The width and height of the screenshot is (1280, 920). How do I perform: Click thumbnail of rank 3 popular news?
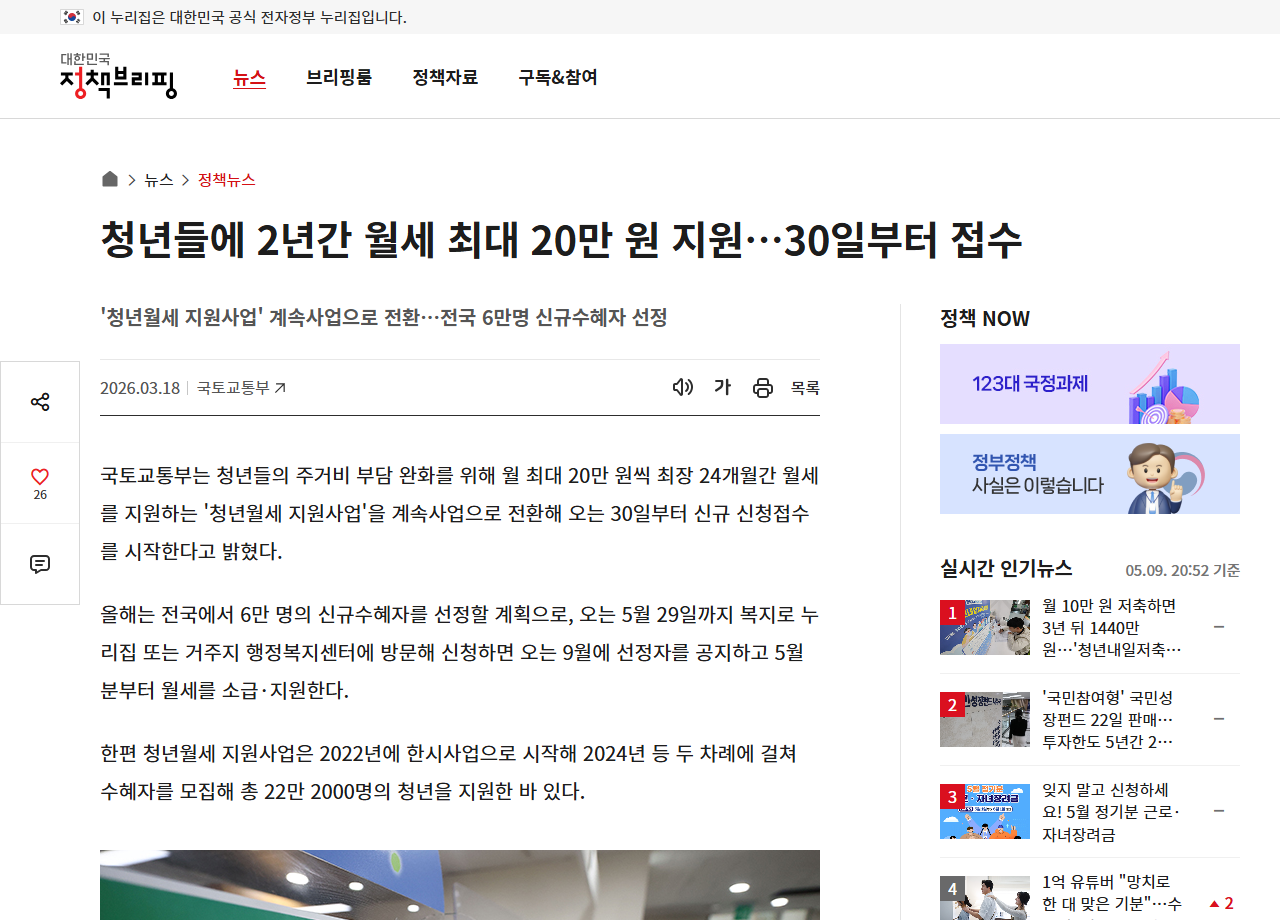985,811
